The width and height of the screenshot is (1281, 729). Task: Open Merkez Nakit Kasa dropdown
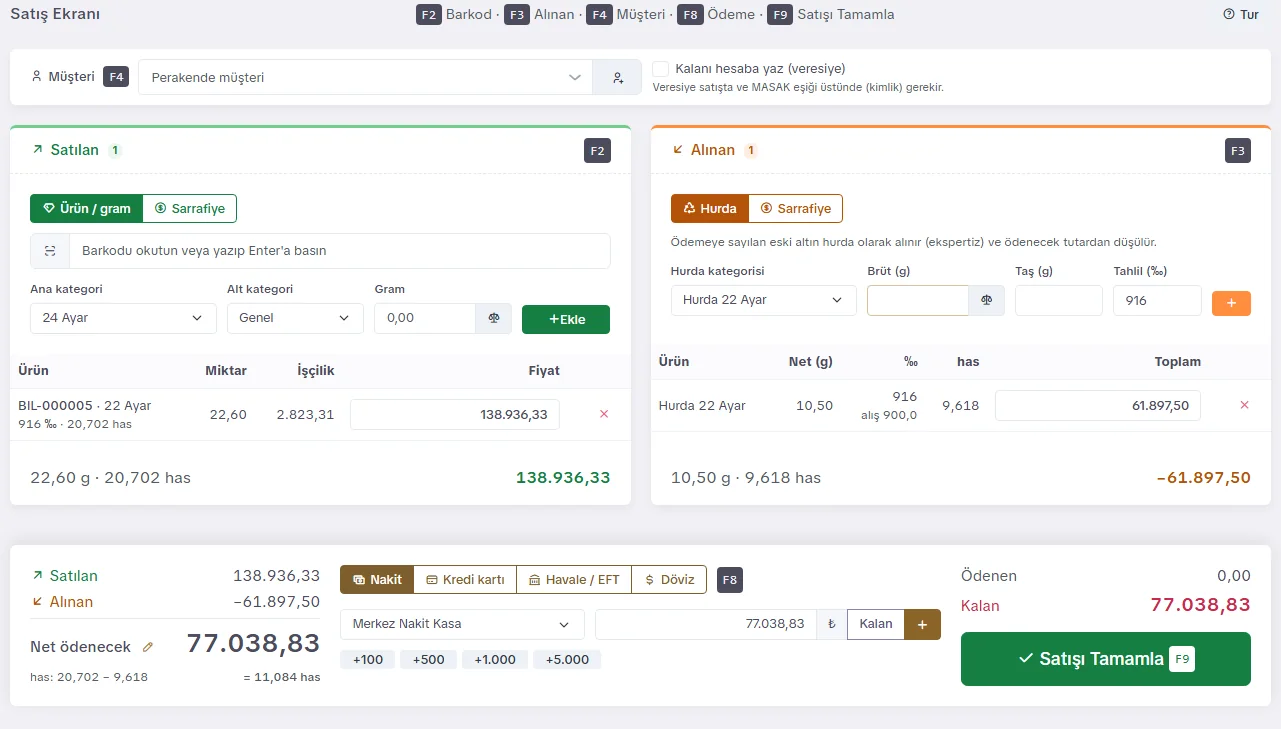(462, 624)
